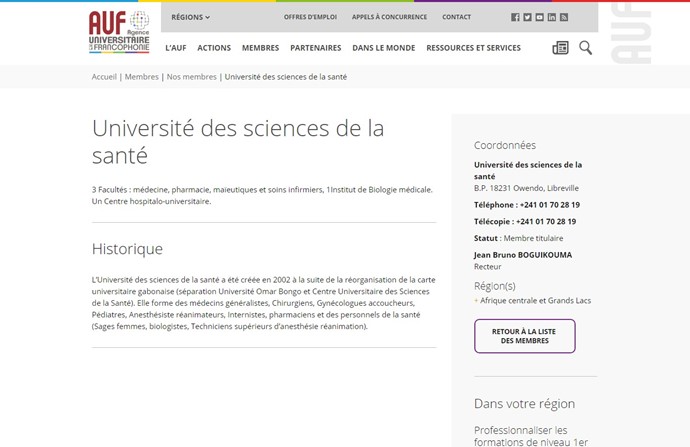
Task: Open the Actions menu
Action: click(214, 48)
